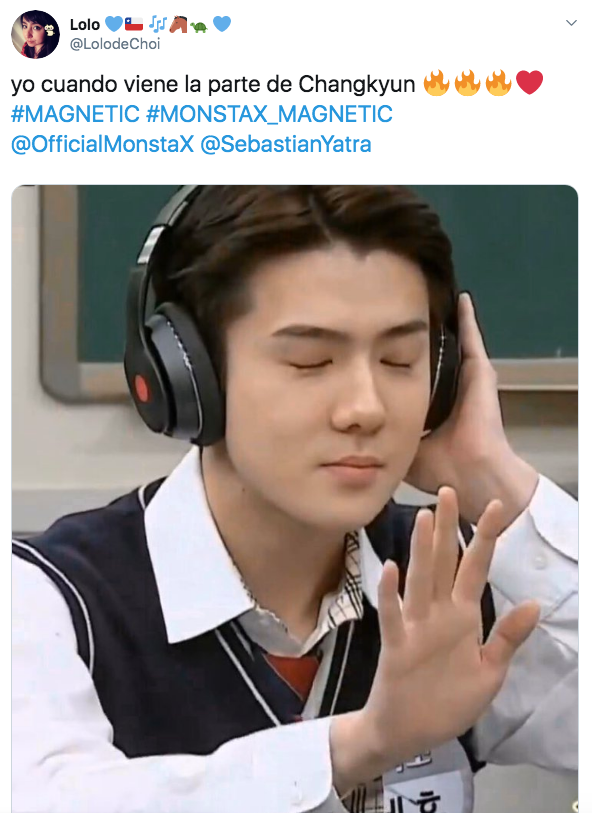Visit the @SebastianYatra mention

tap(286, 144)
